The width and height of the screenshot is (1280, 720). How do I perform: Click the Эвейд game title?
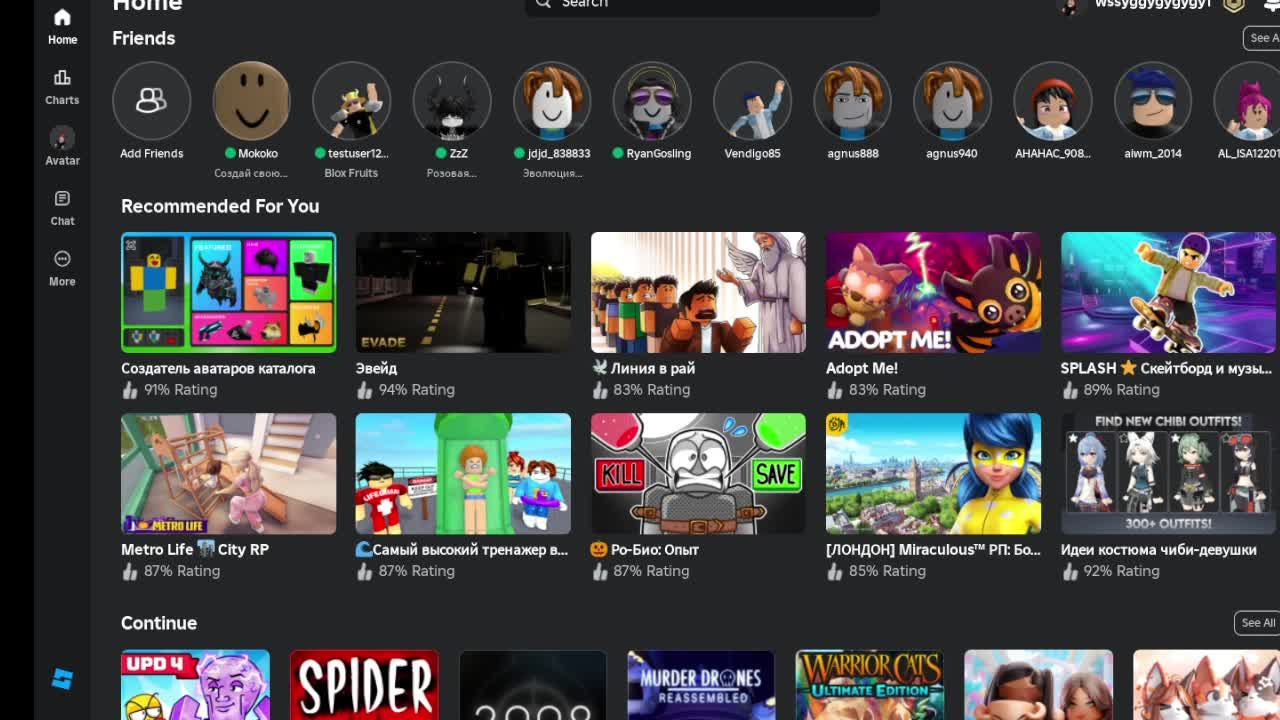click(376, 368)
